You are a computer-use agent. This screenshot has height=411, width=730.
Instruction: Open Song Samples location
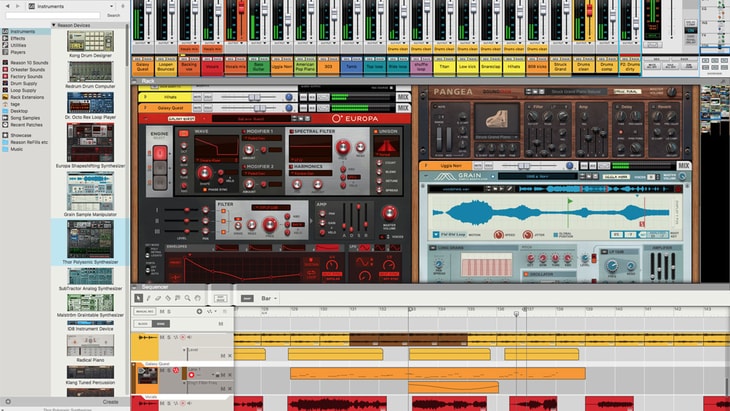25,118
